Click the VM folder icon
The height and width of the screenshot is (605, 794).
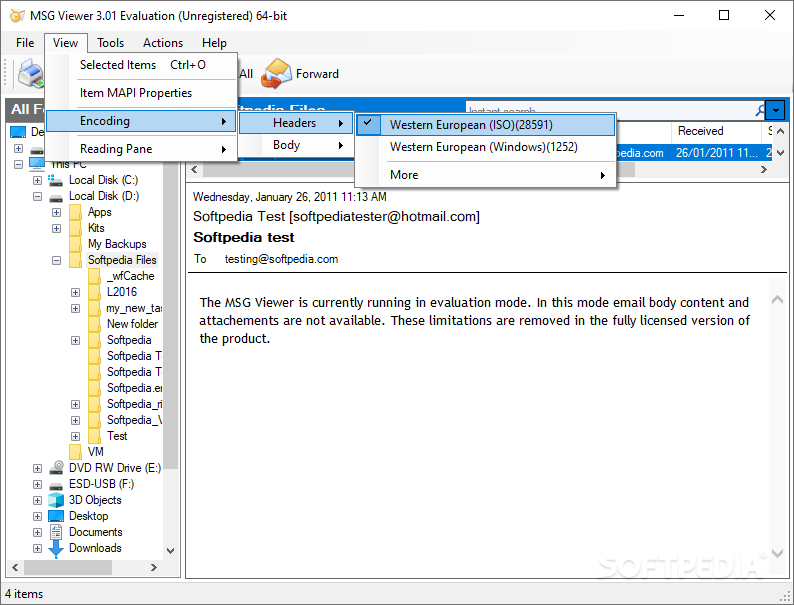pos(75,452)
